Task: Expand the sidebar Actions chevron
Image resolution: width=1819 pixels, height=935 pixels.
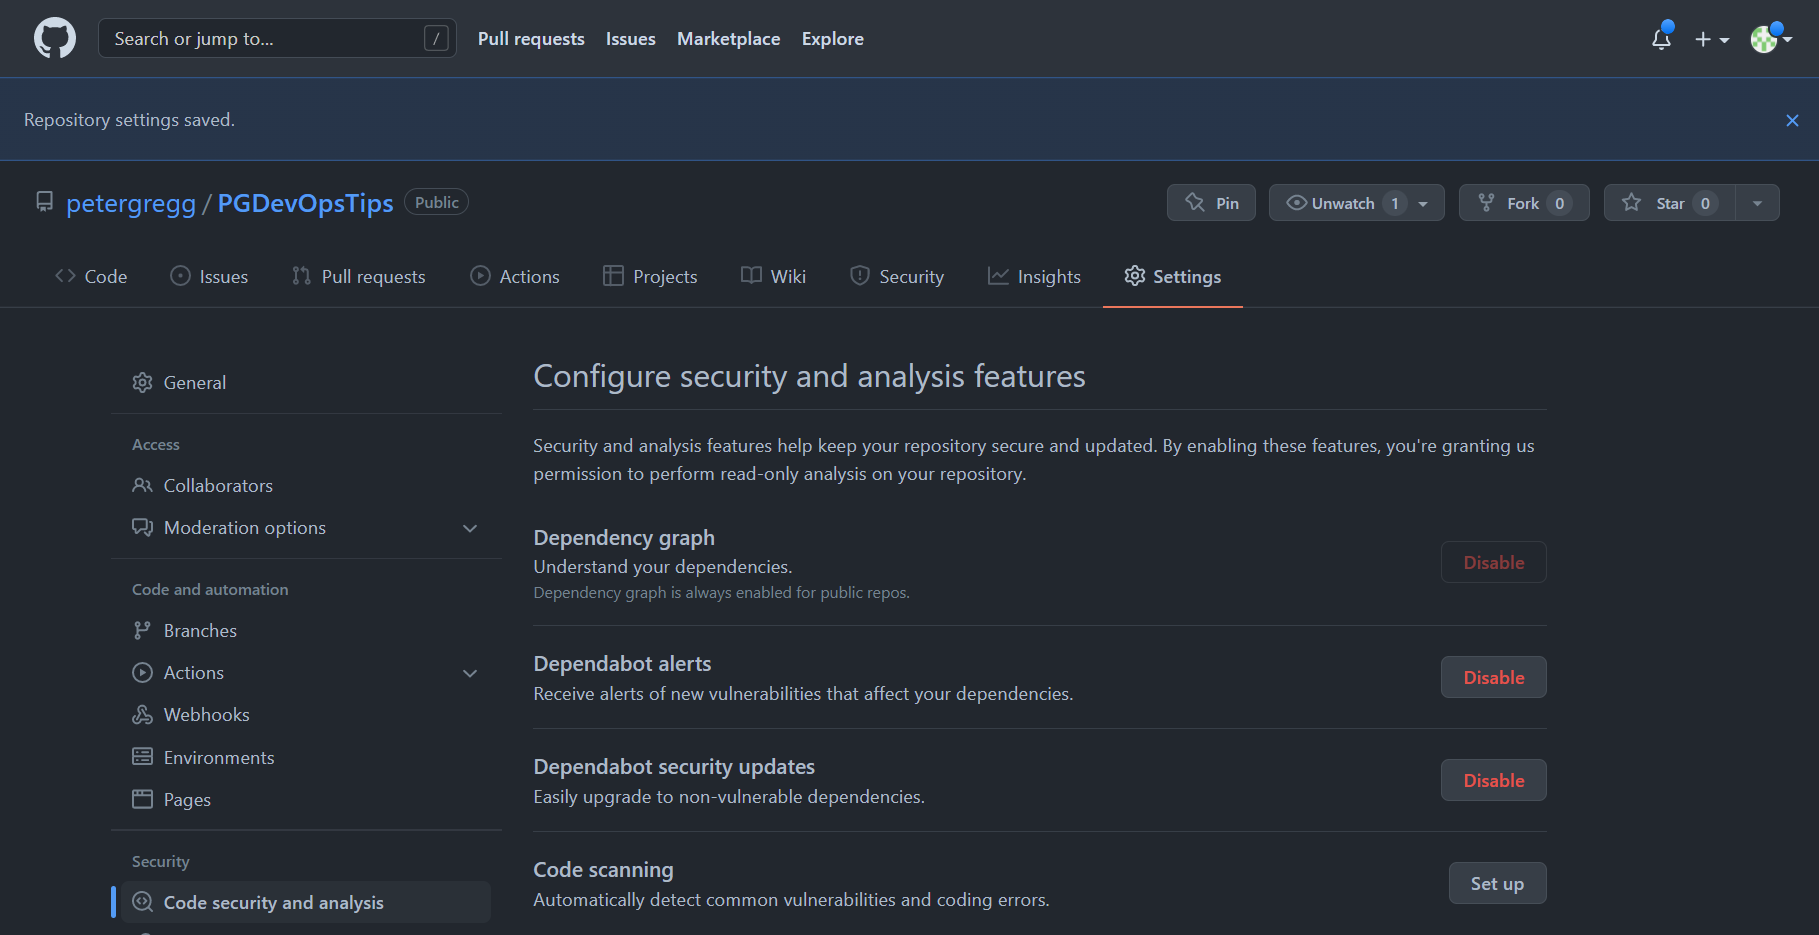Action: (x=470, y=673)
